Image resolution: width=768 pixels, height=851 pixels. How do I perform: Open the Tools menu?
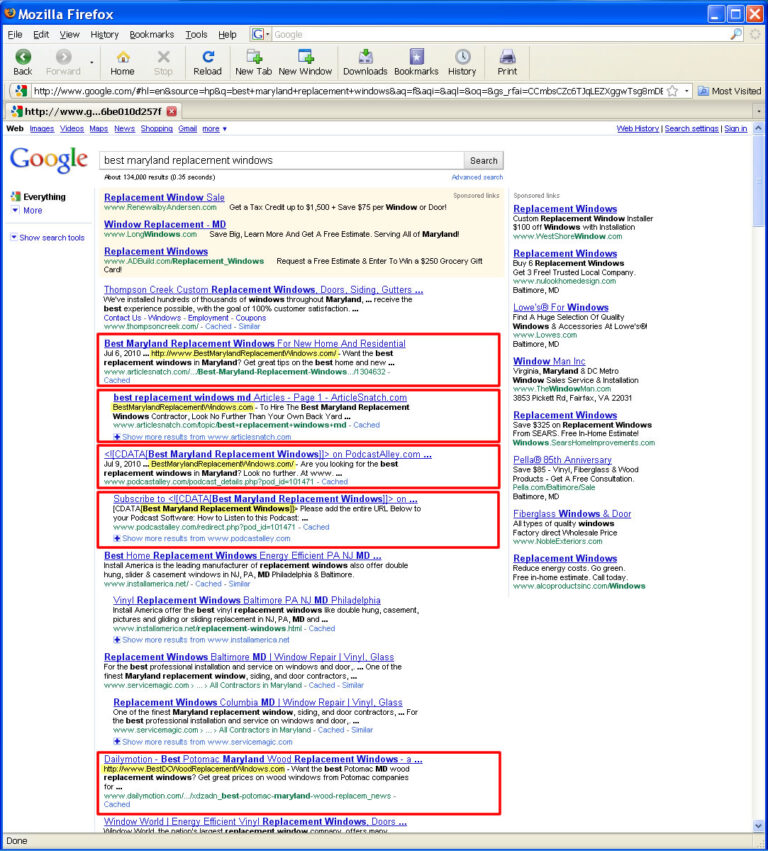(196, 34)
